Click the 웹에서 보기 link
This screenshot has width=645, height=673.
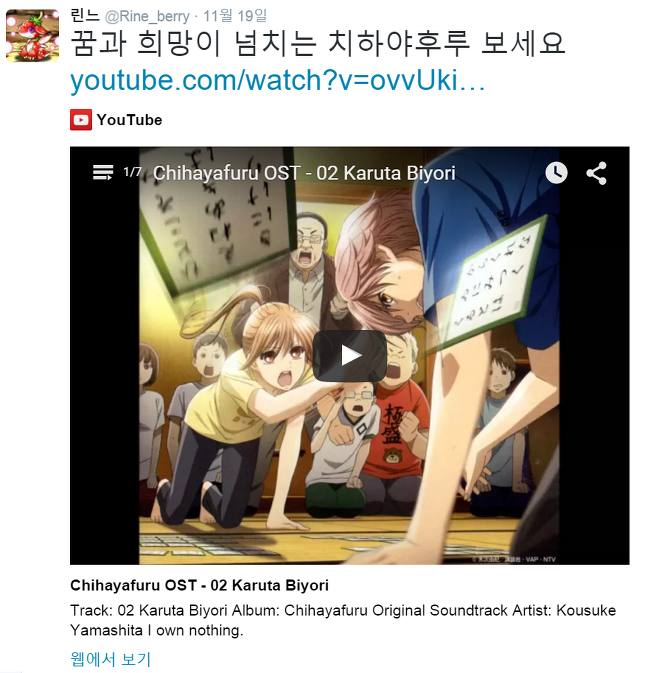[x=110, y=659]
